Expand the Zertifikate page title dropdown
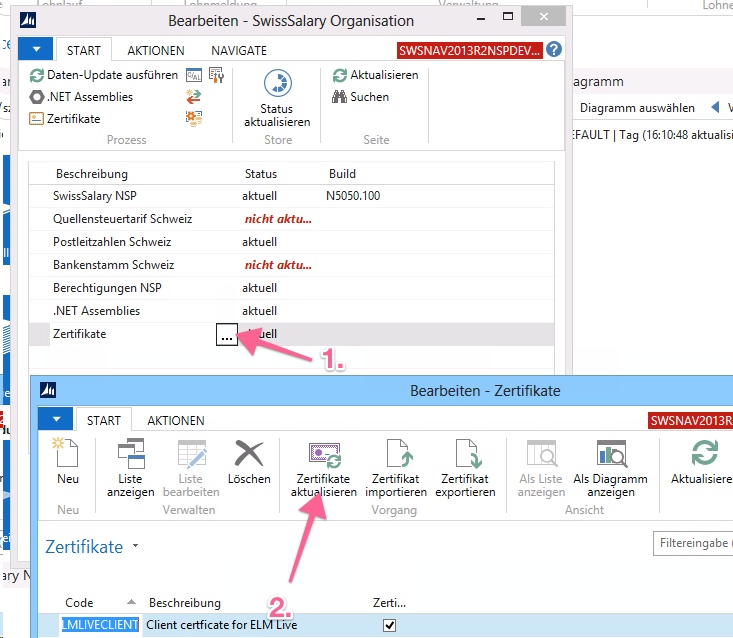Screen dimensions: 733x638 coord(135,547)
